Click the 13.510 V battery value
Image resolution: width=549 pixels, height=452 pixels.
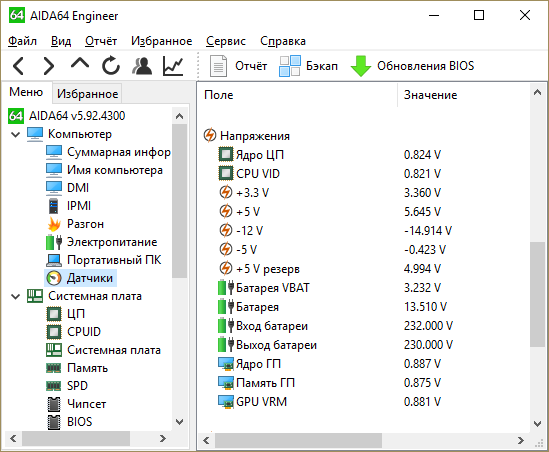425,307
